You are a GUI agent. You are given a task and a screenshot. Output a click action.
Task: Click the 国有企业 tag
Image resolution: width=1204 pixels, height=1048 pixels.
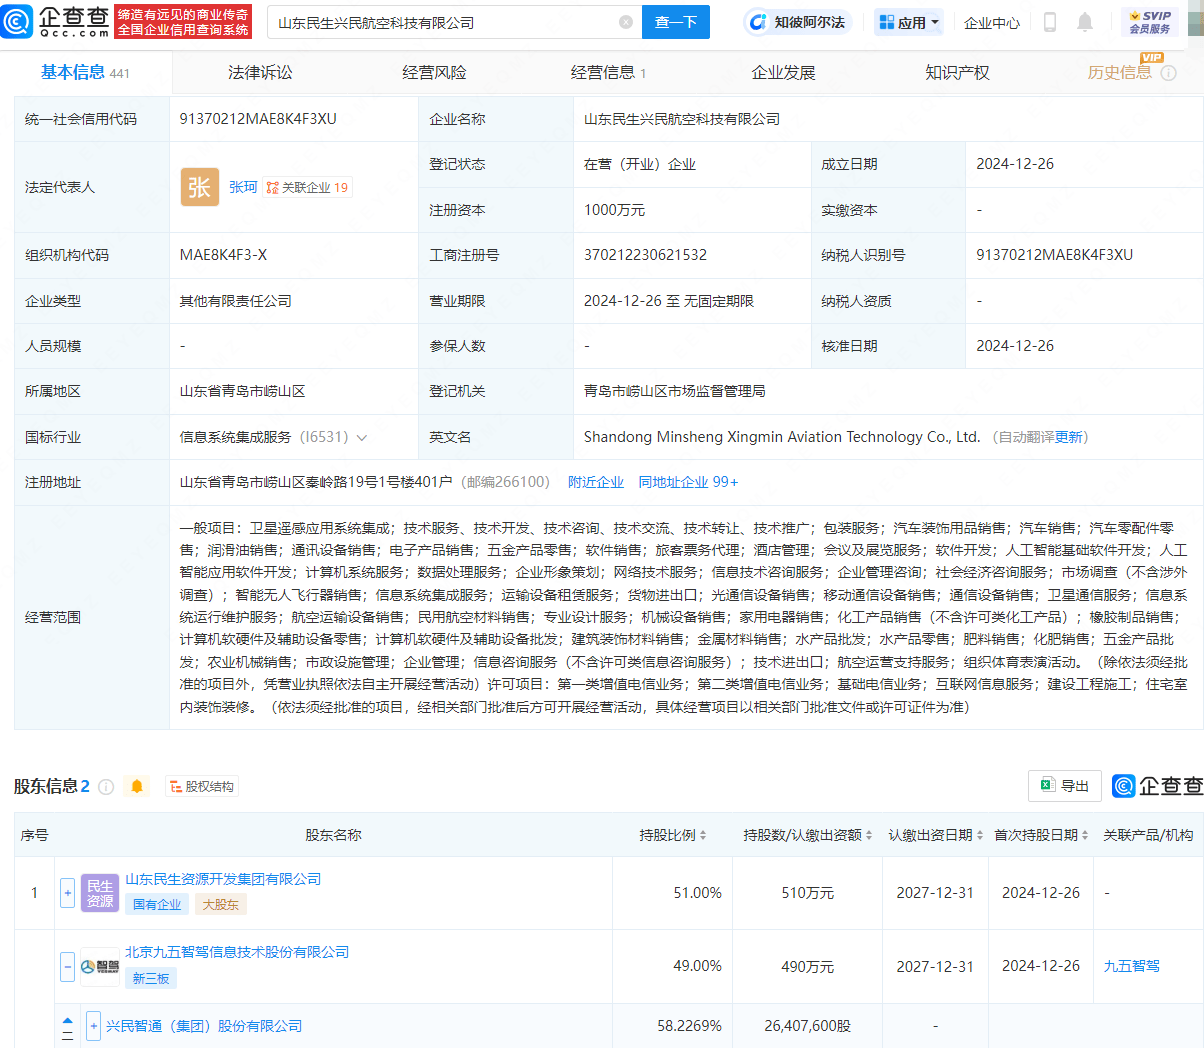158,904
